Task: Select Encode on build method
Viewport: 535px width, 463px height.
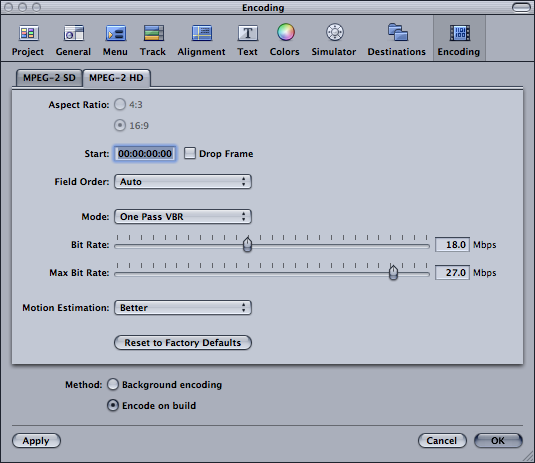Action: click(x=113, y=405)
